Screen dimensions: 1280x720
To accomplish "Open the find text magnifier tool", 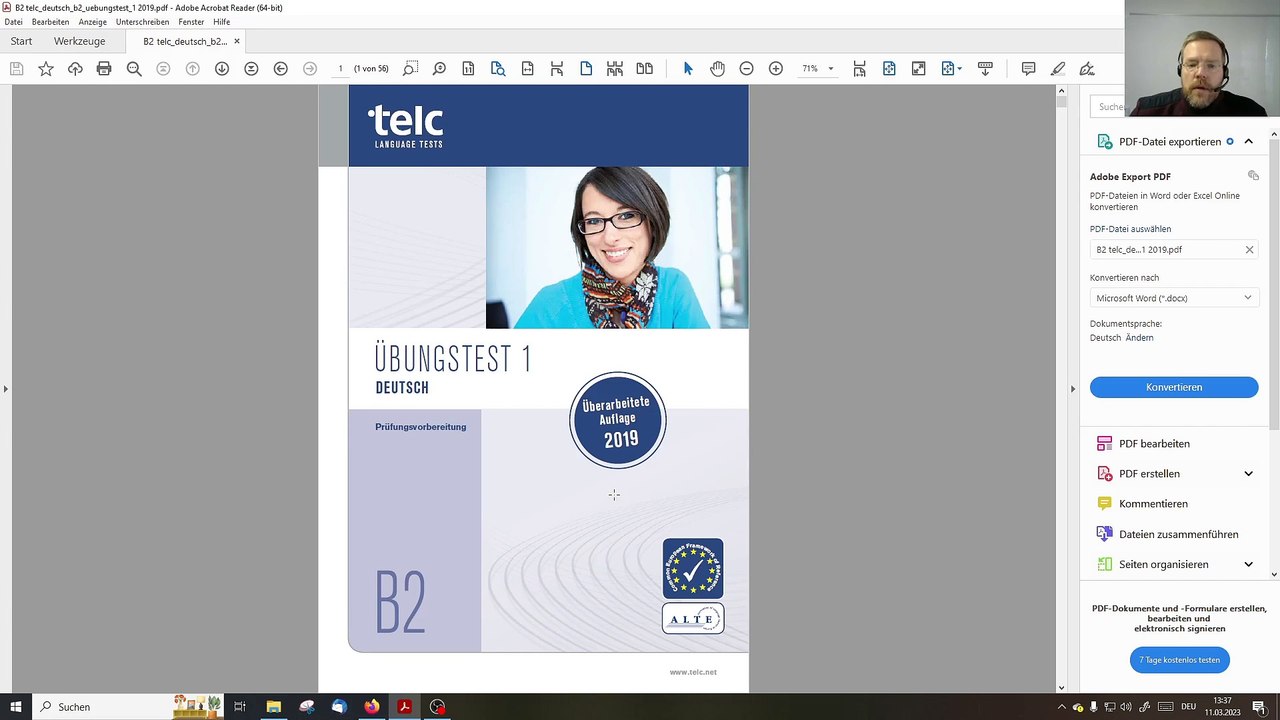I will click(x=134, y=68).
